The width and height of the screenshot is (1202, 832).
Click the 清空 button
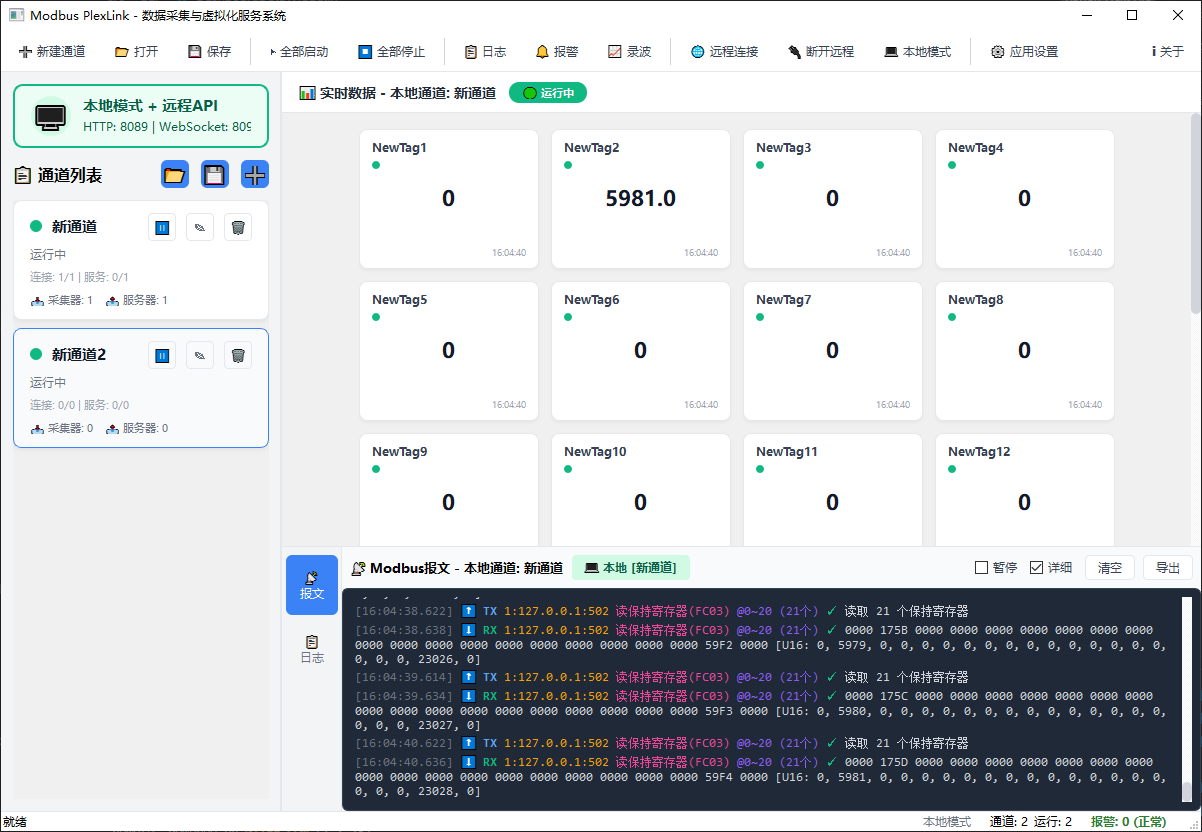[x=1110, y=567]
